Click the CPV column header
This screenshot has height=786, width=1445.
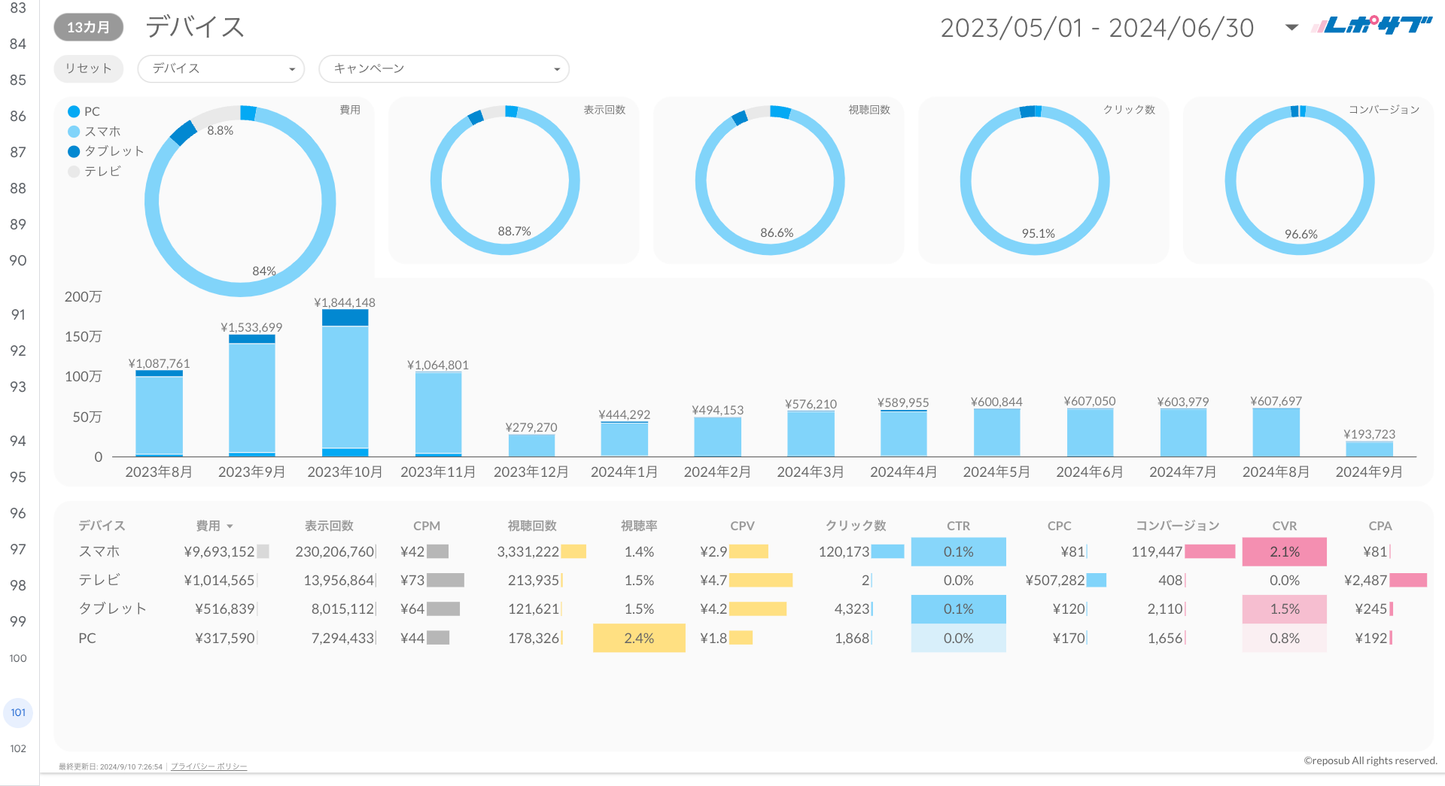pyautogui.click(x=742, y=525)
